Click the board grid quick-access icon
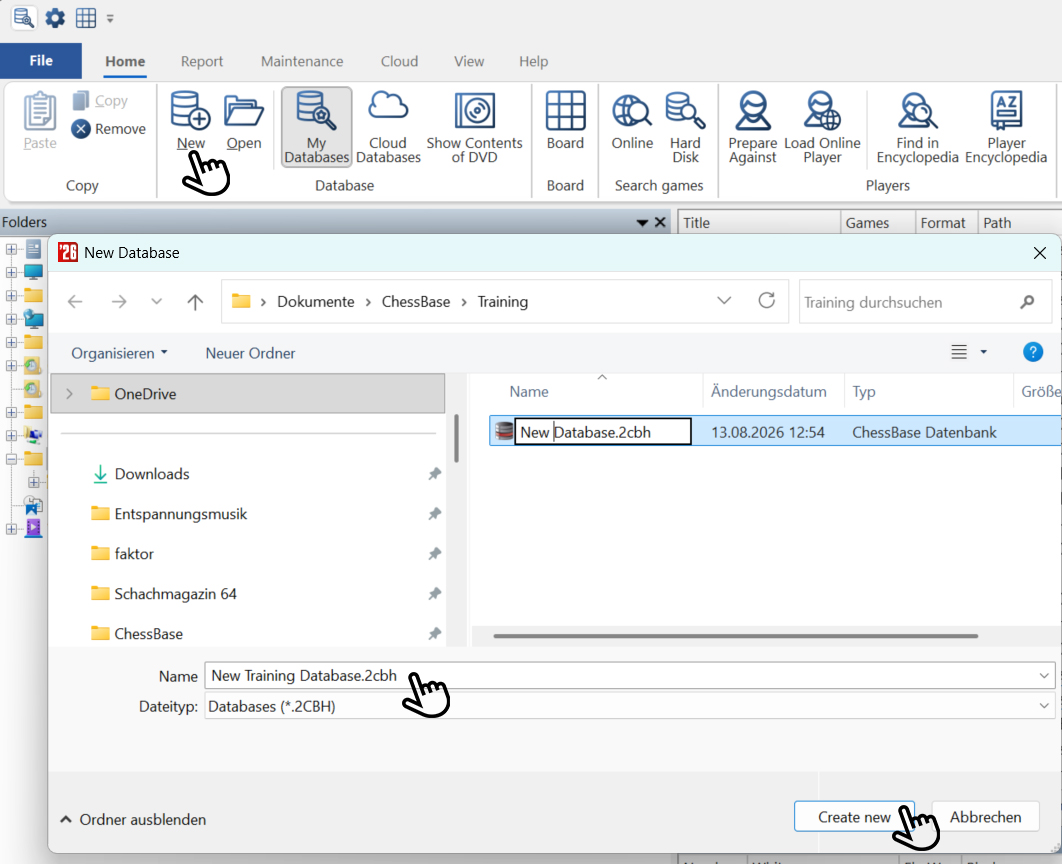Image resolution: width=1062 pixels, height=864 pixels. [x=85, y=18]
